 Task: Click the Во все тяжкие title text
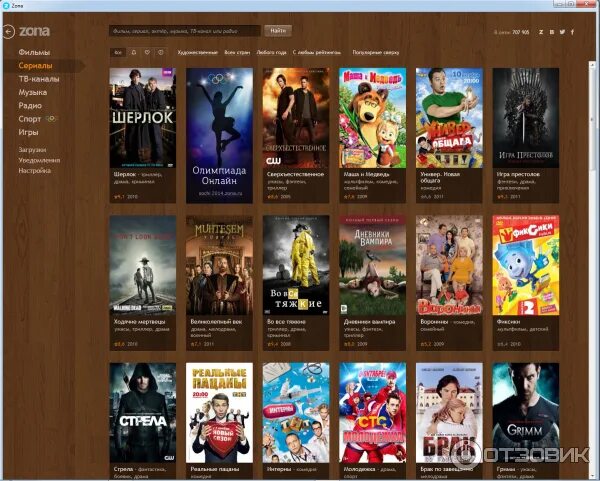pos(286,322)
